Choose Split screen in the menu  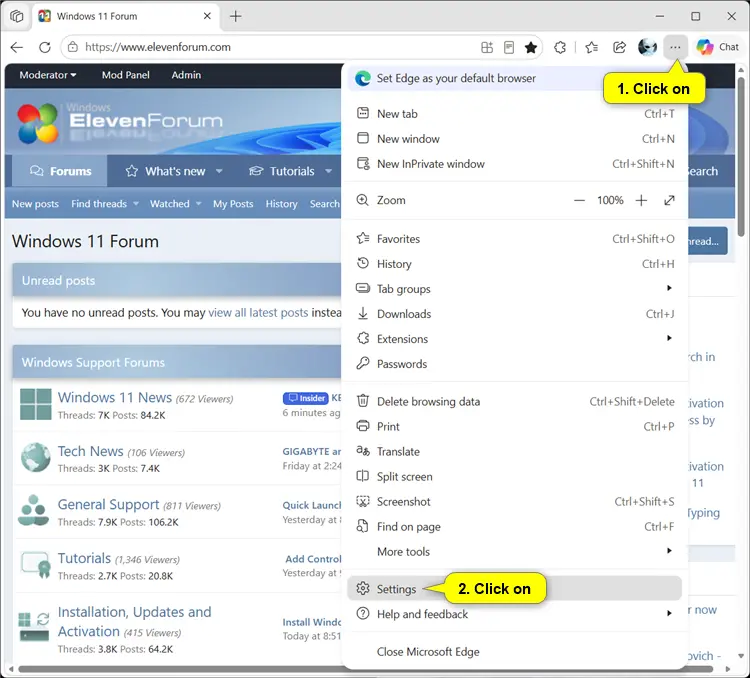coord(516,477)
